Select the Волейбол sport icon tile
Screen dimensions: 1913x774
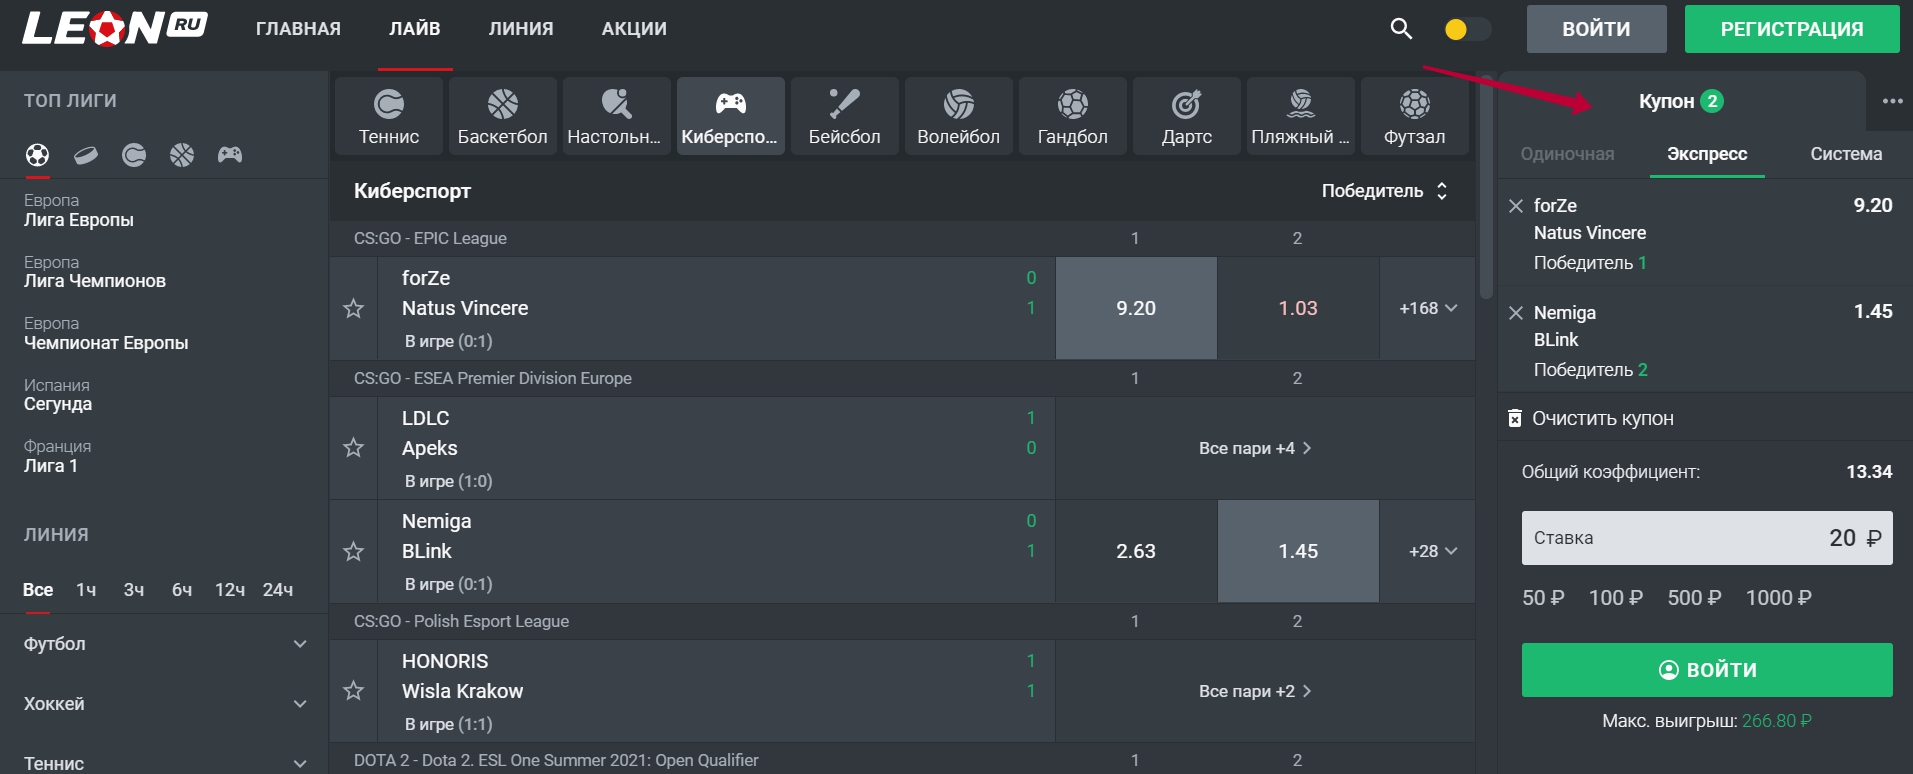coord(958,116)
